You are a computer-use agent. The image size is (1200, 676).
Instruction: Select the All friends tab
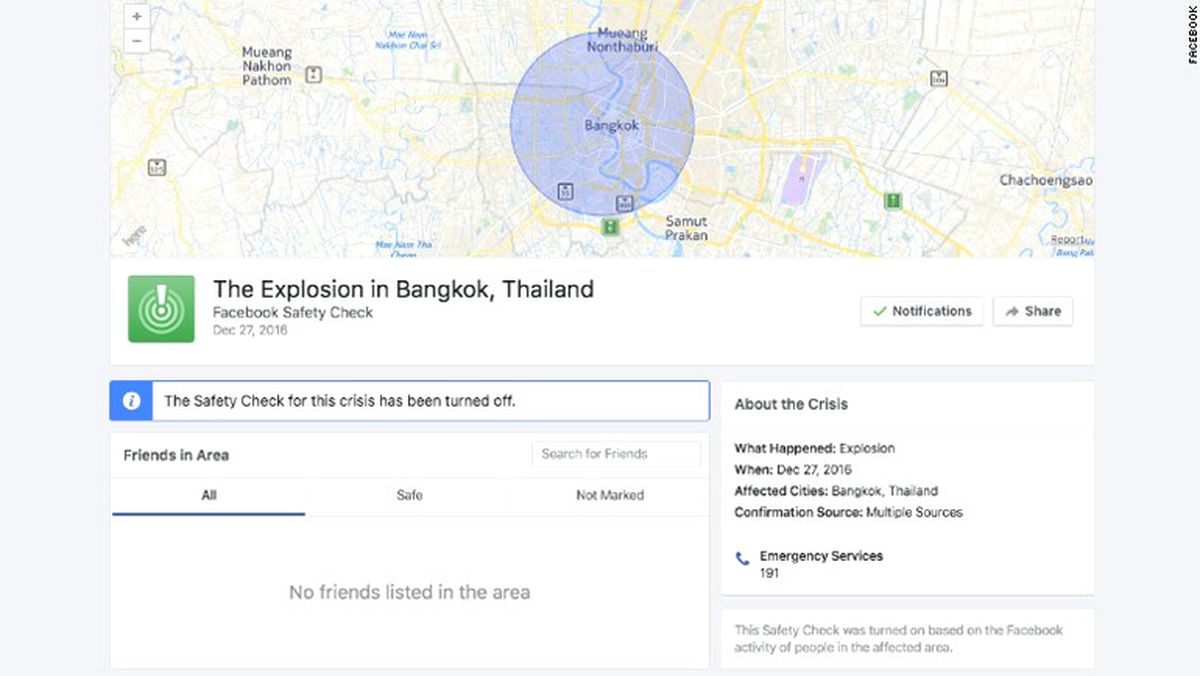209,495
